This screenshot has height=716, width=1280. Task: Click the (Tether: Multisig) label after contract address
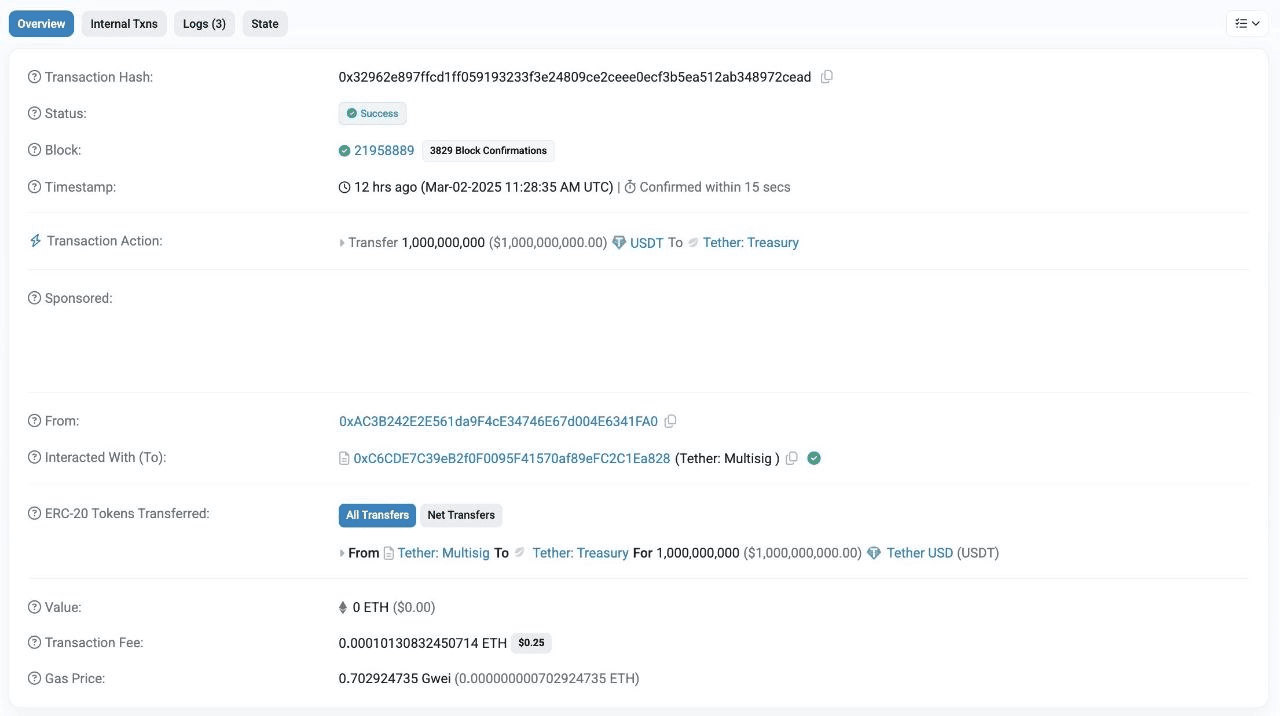[x=728, y=458]
